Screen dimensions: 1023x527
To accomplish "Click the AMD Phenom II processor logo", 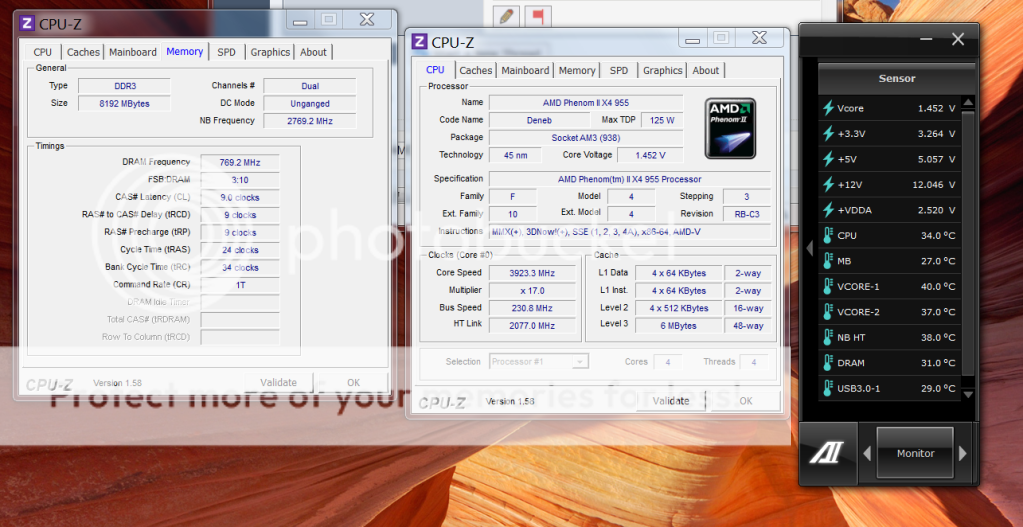I will [x=730, y=128].
